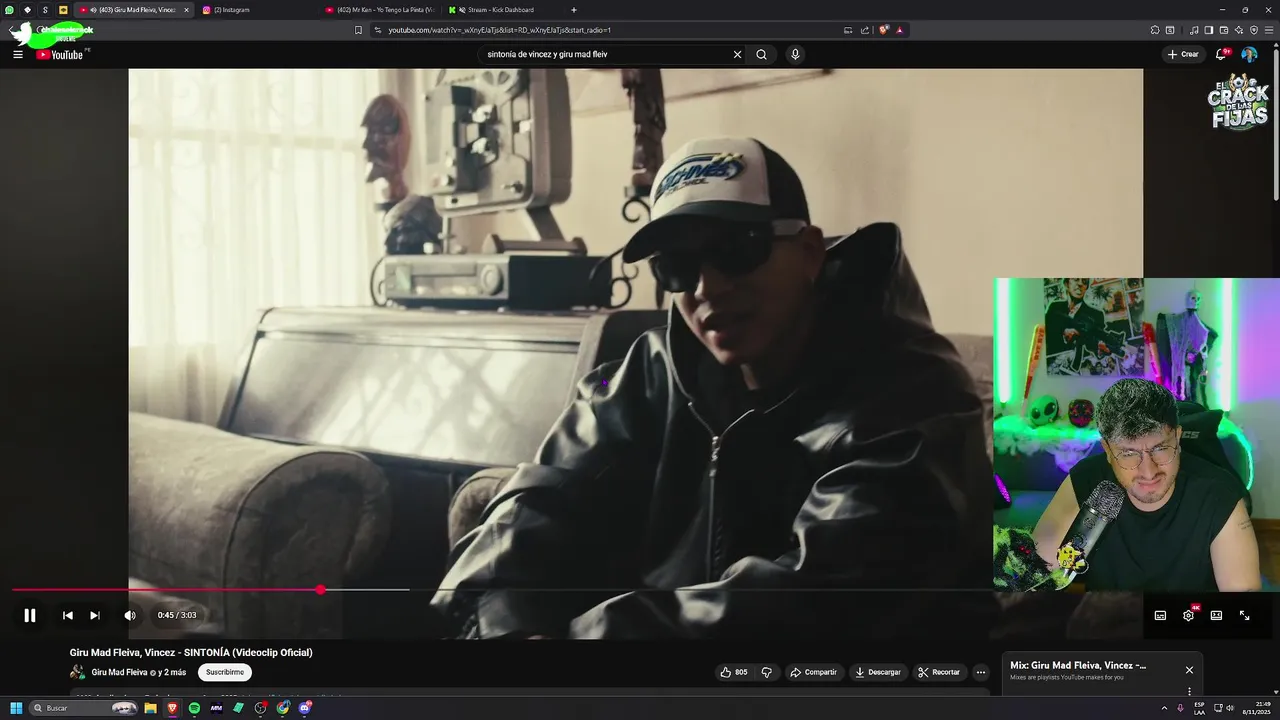
Task: Switch to theater mode view
Action: click(x=1216, y=615)
